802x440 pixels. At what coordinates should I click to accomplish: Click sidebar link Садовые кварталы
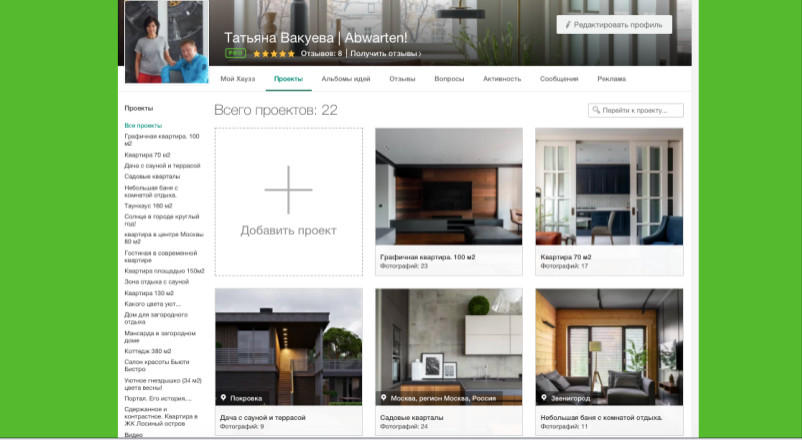click(x=152, y=177)
